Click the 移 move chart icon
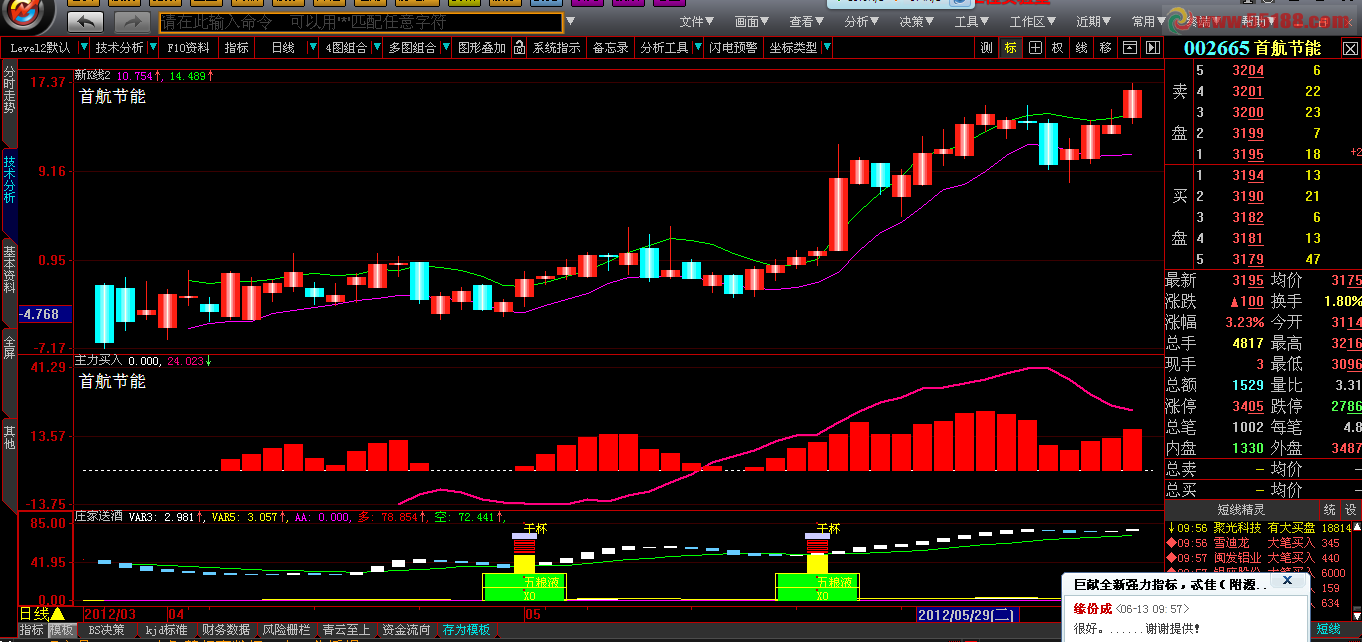Viewport: 1362px width, 642px height. [x=1105, y=47]
